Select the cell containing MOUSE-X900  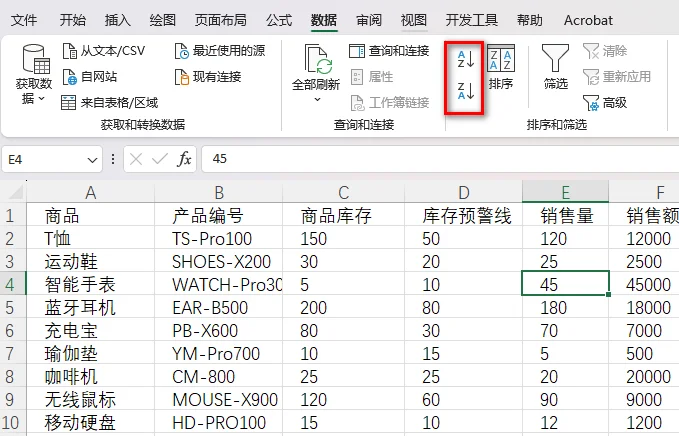pos(219,399)
